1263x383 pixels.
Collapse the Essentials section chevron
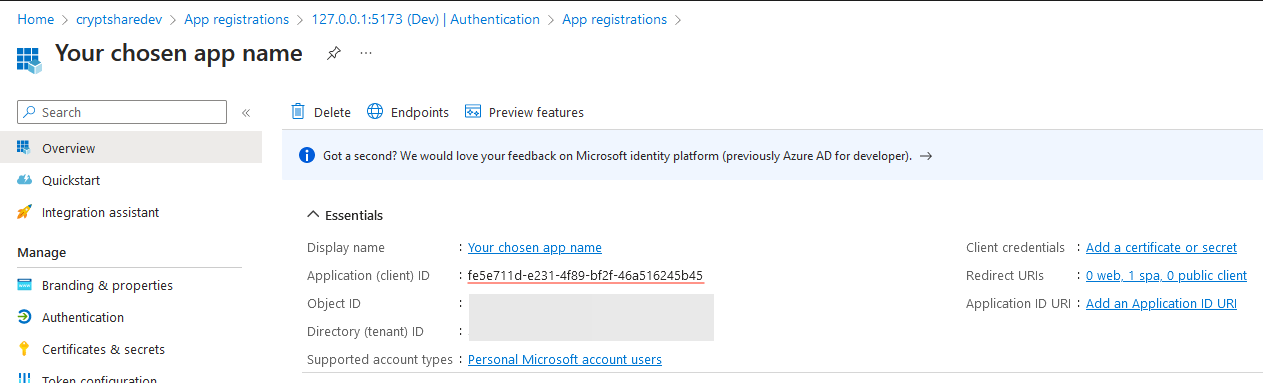(x=313, y=215)
